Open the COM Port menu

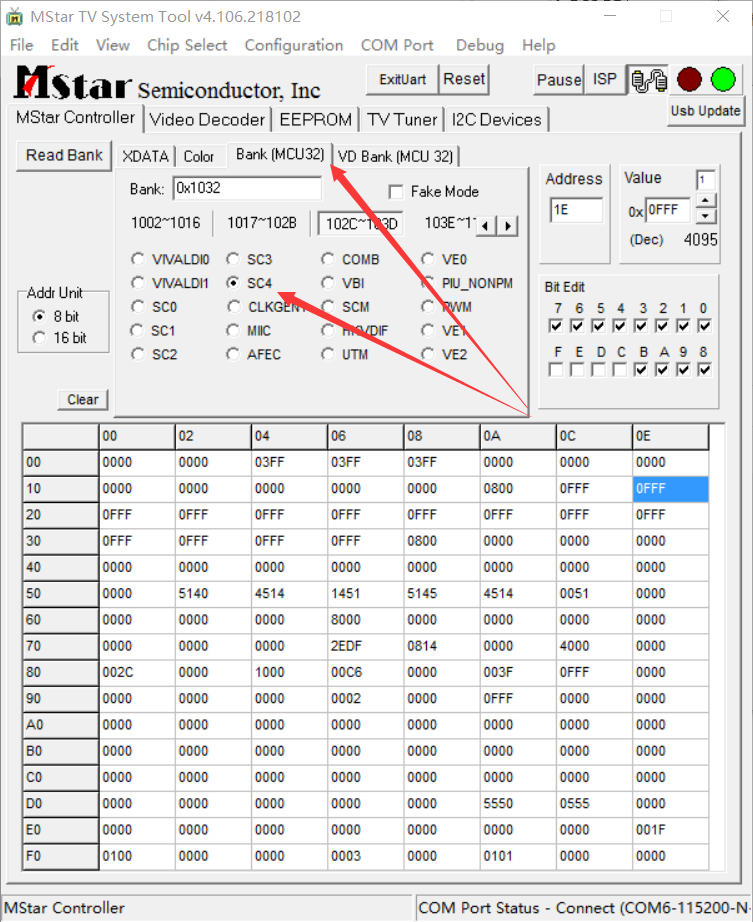pos(397,45)
